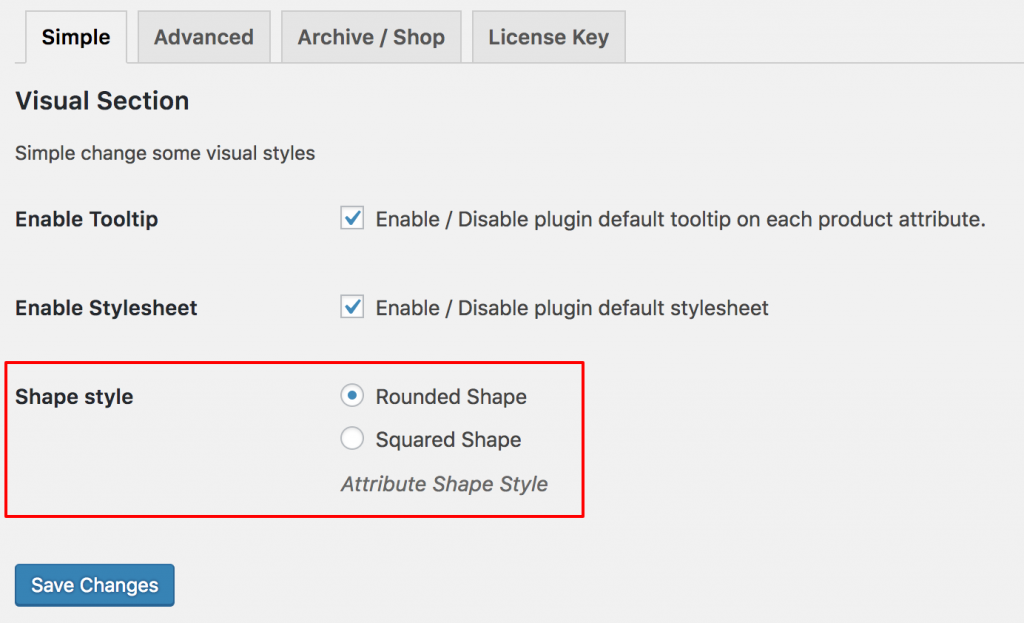Click the Shape style label

[x=74, y=396]
